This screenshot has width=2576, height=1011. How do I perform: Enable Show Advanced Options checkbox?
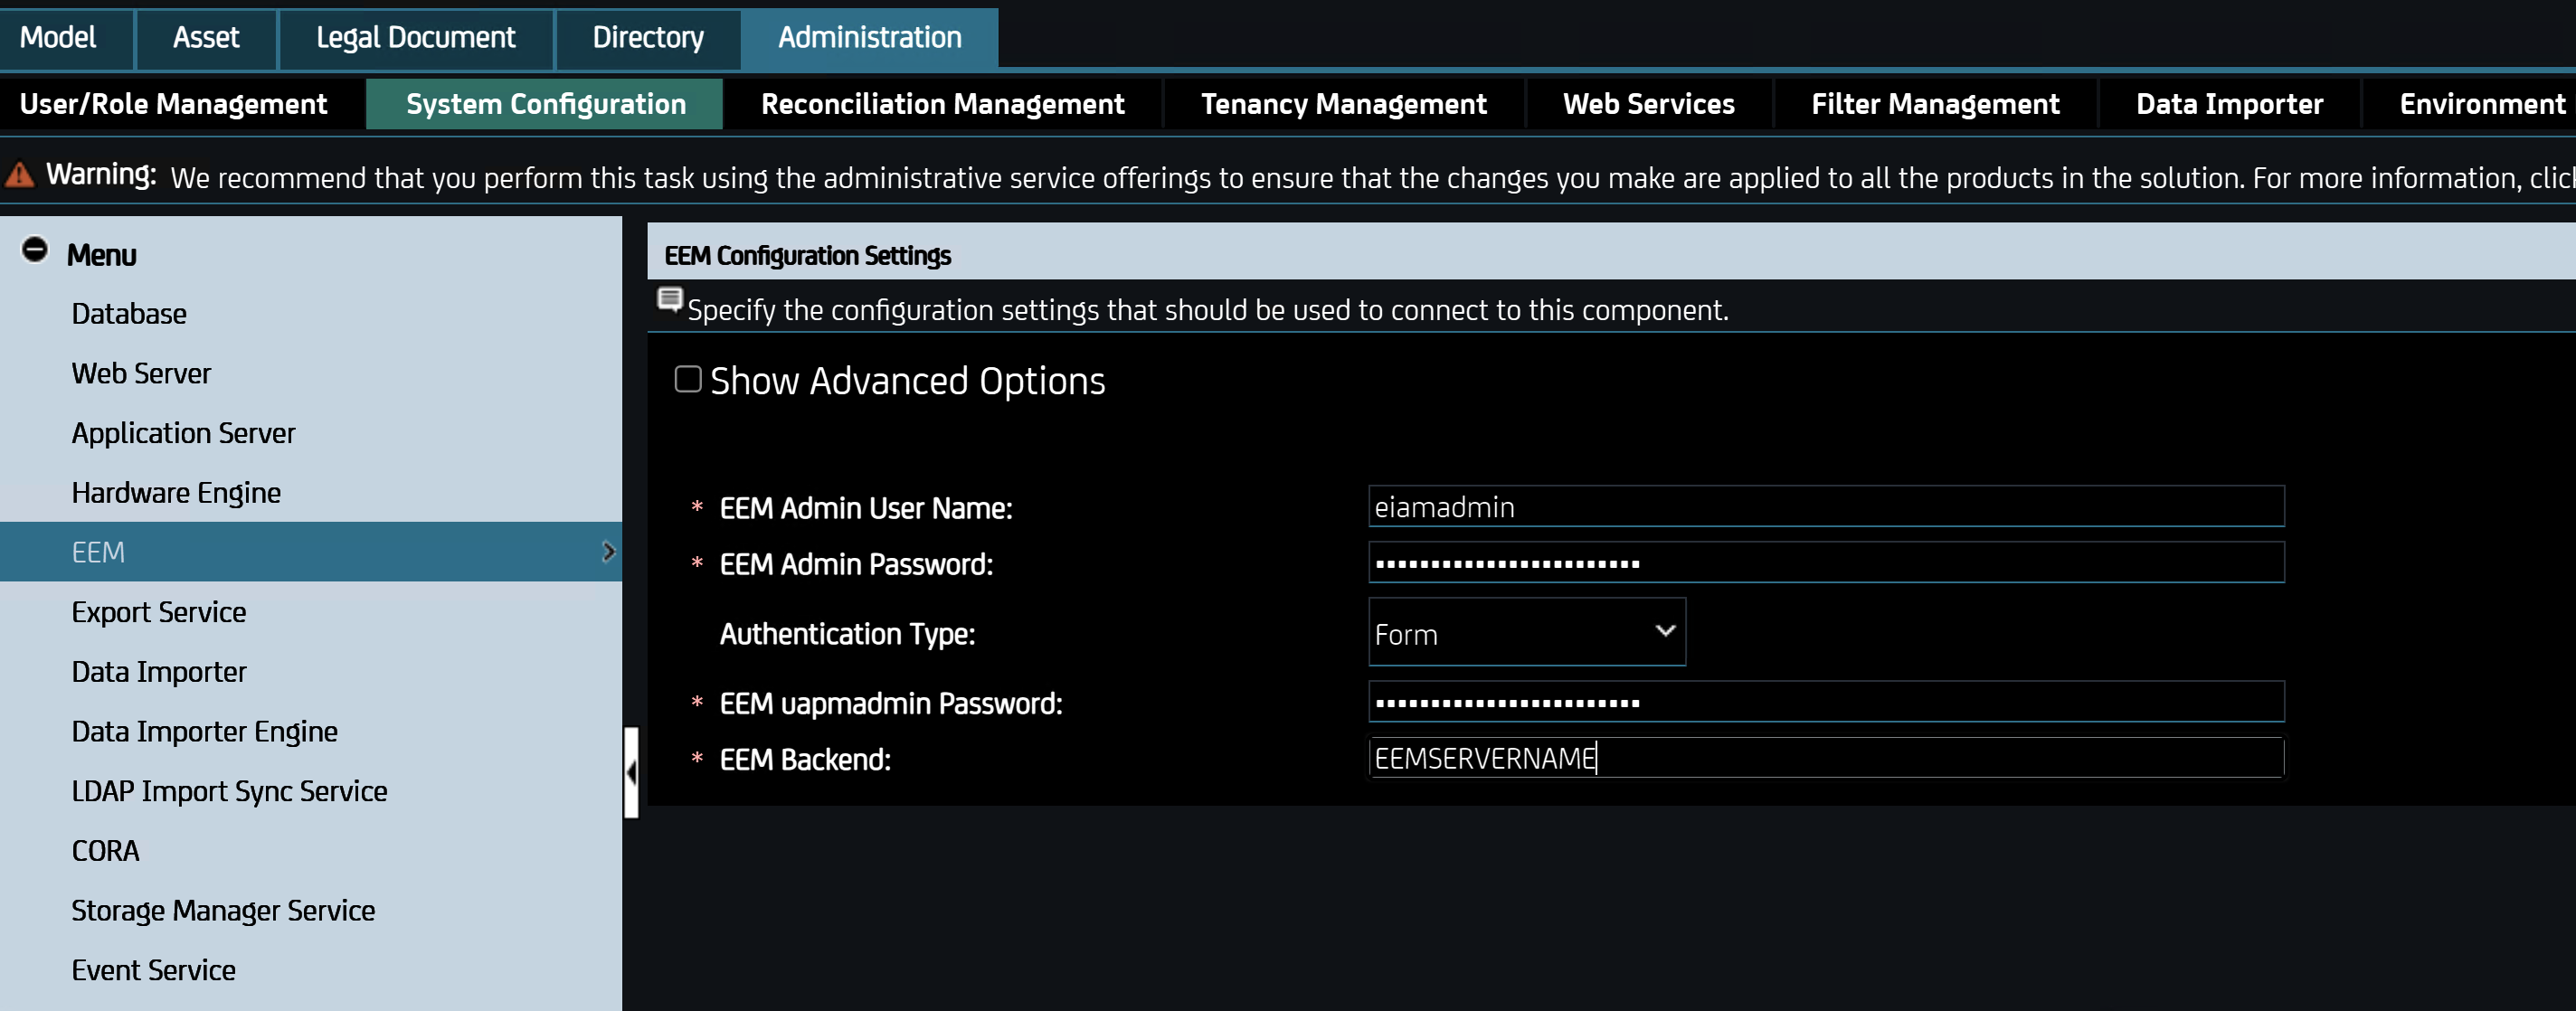tap(688, 380)
